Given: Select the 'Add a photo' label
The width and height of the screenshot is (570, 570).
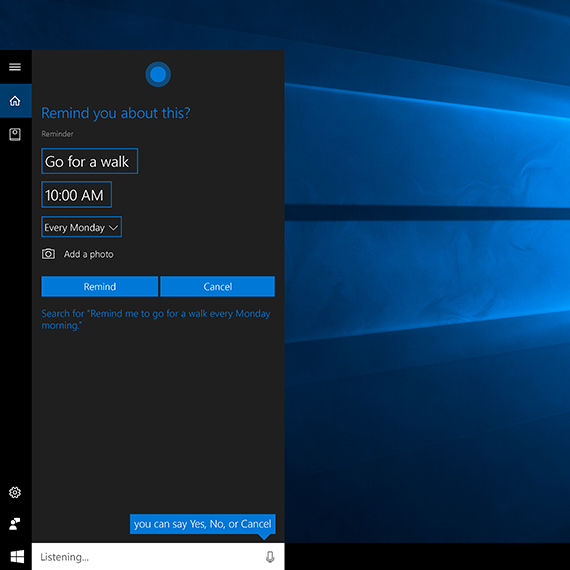Looking at the screenshot, I should click(89, 254).
